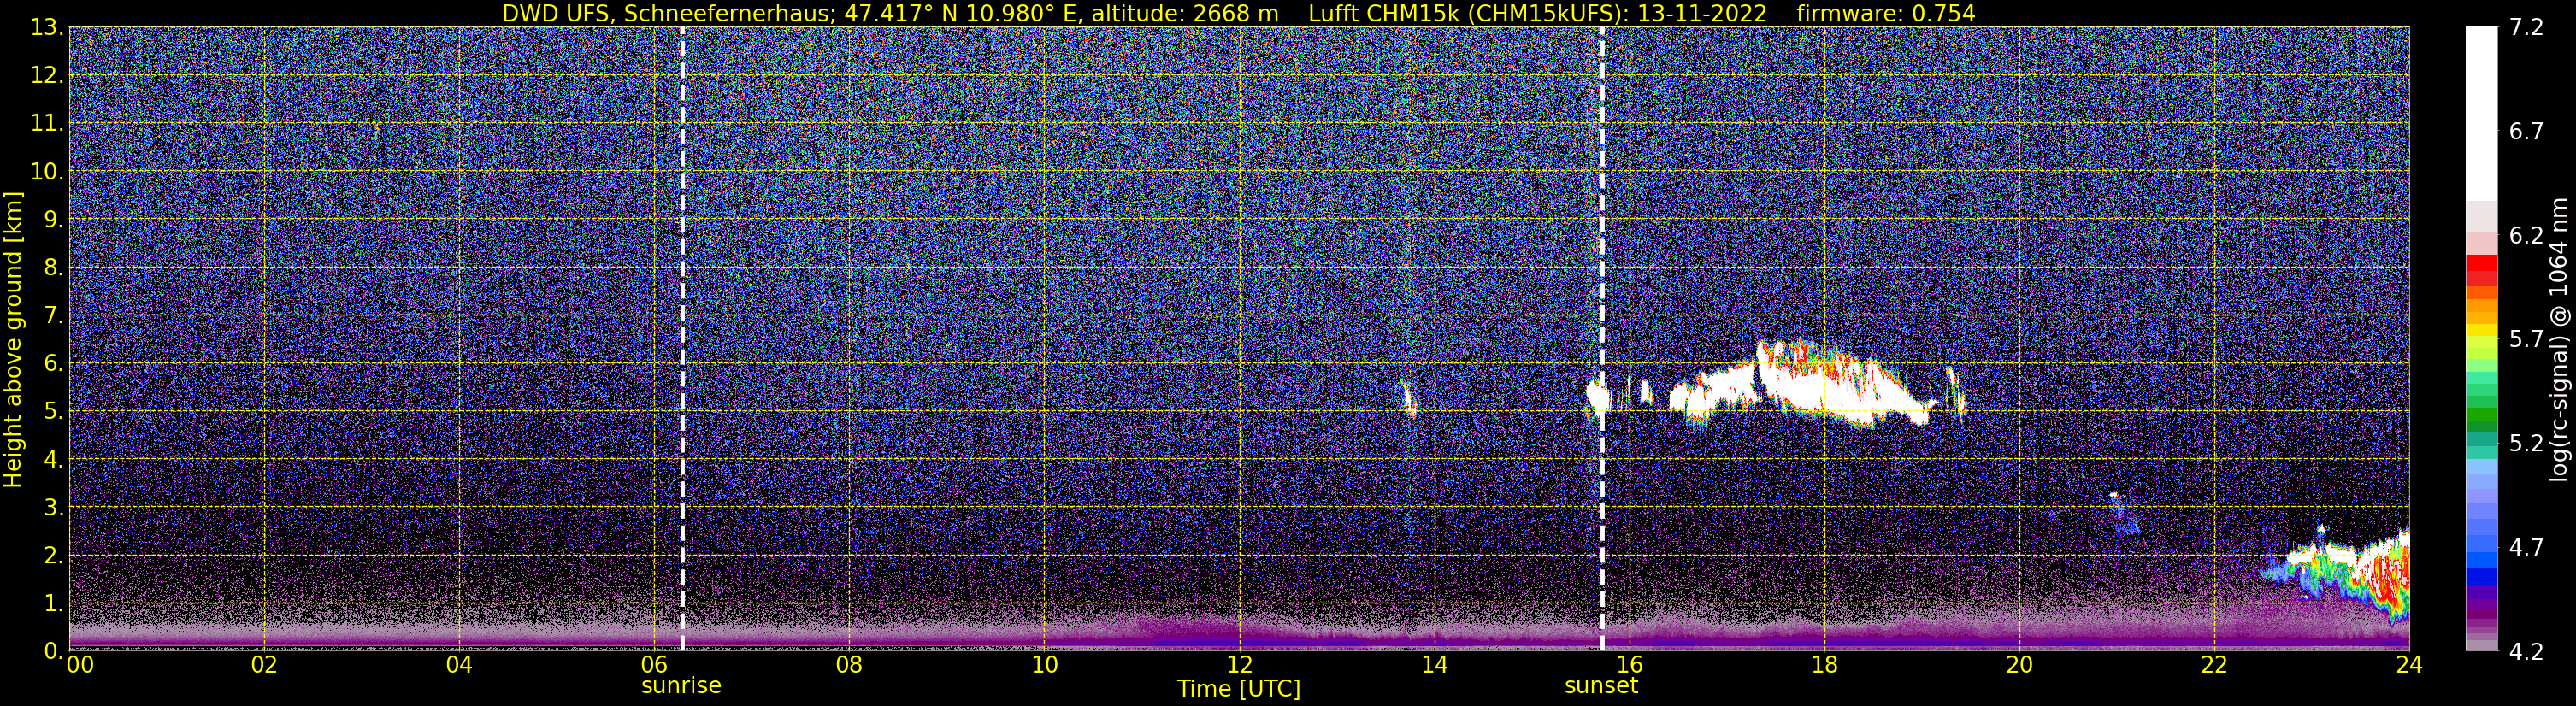Viewport: 2576px width, 706px height.
Task: Click the colorbar tick label '4.7'
Action: coord(2526,548)
